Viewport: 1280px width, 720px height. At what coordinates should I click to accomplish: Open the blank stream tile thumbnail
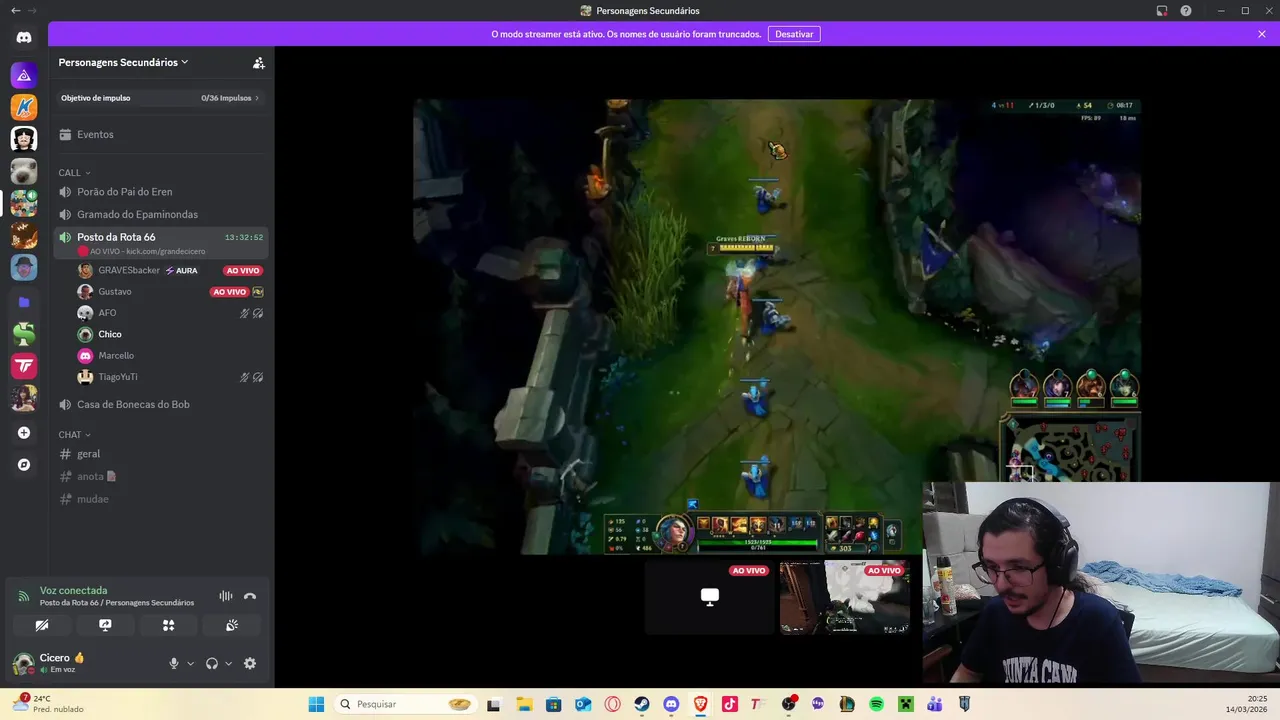pos(709,597)
